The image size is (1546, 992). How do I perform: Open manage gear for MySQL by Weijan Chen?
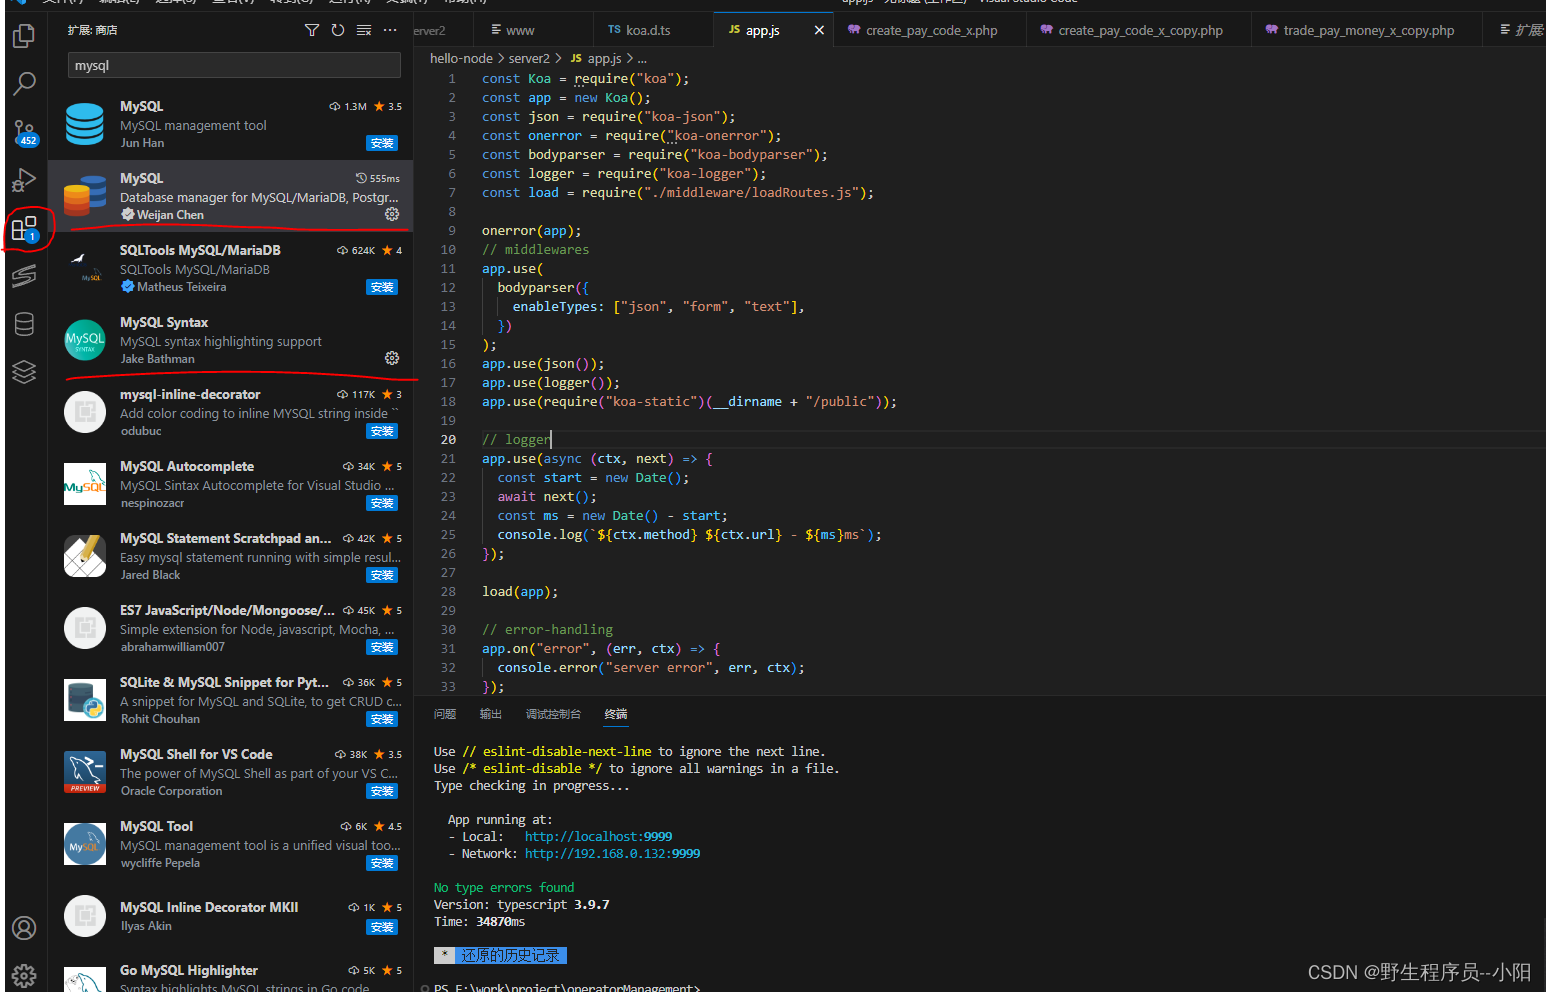click(x=392, y=214)
